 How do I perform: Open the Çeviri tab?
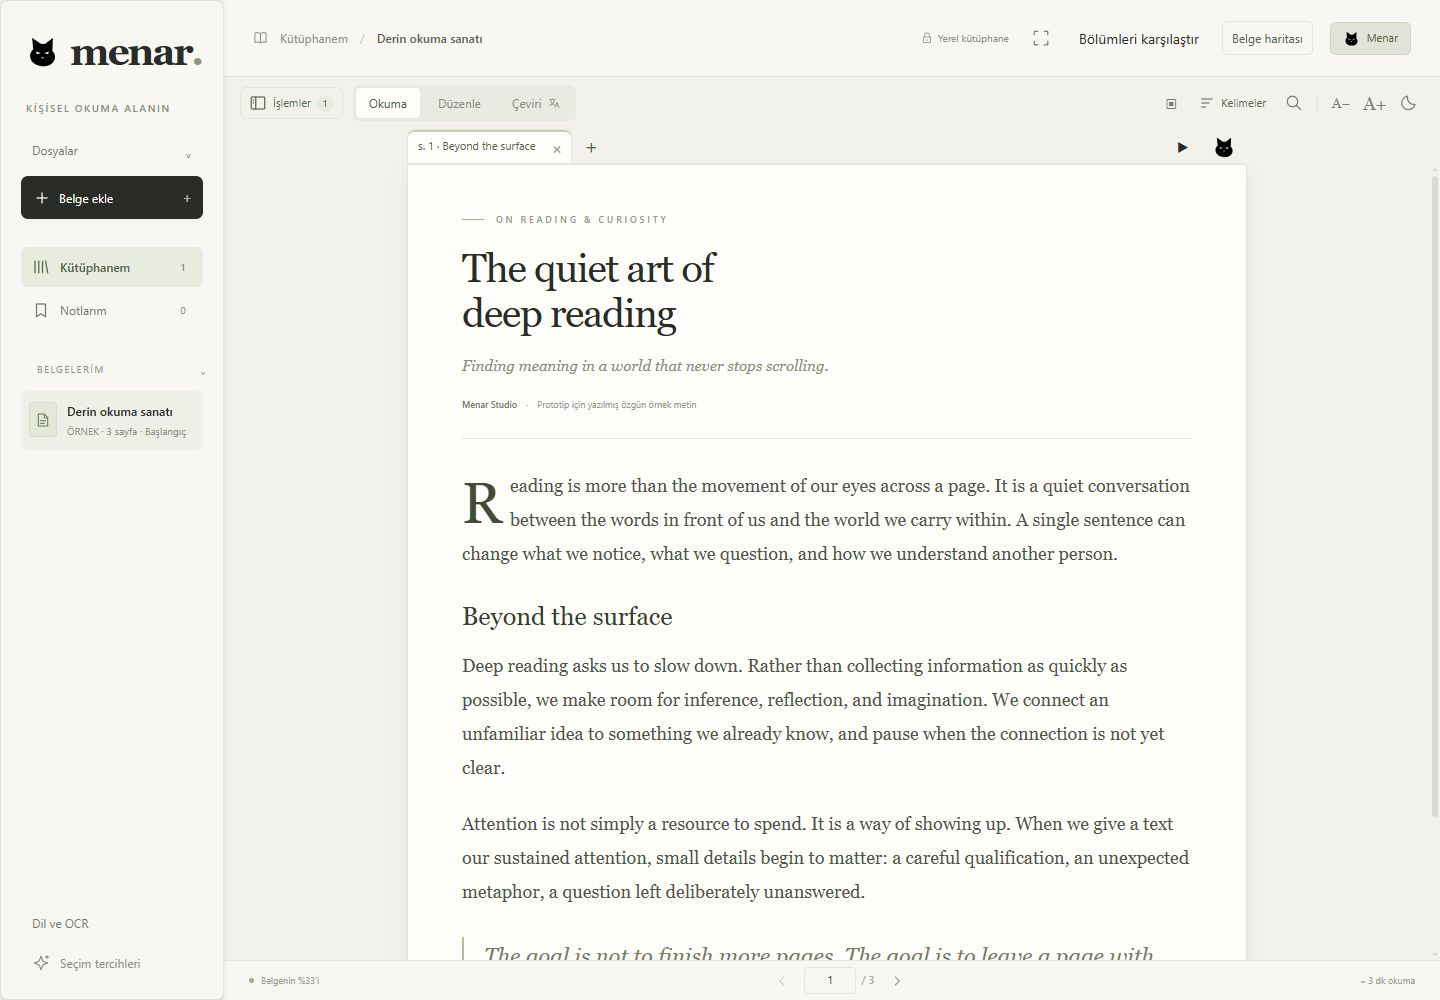point(535,103)
